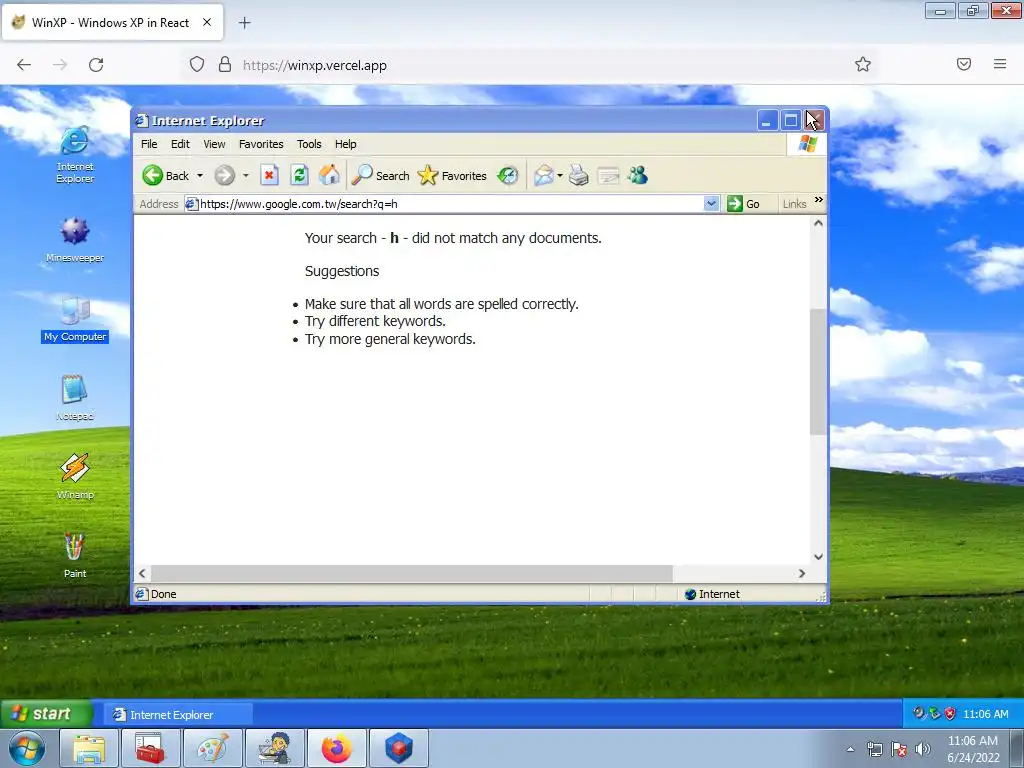
Task: Open the Paint palette app in taskbar
Action: click(213, 748)
